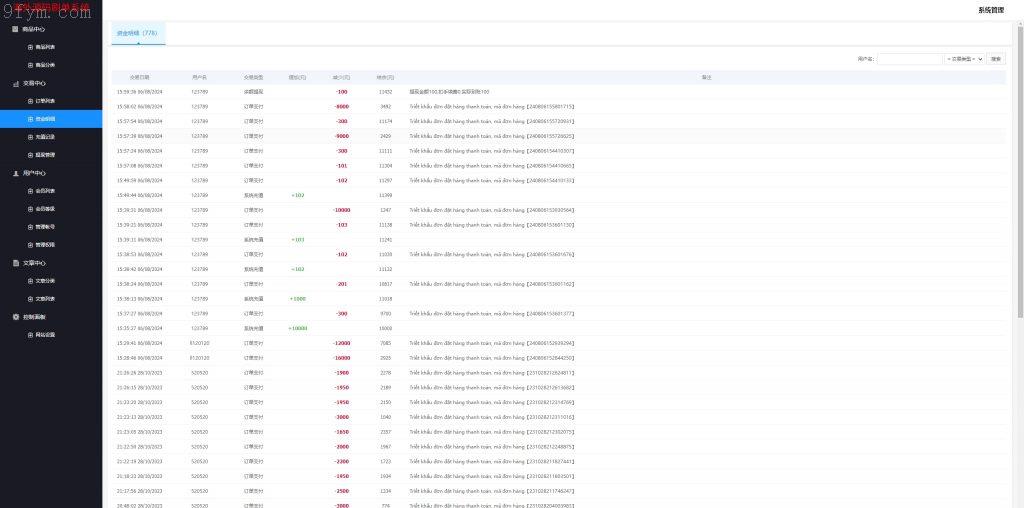Open 商品分类 in the sidebar
Screen dimensions: 1024x508
[x=45, y=65]
